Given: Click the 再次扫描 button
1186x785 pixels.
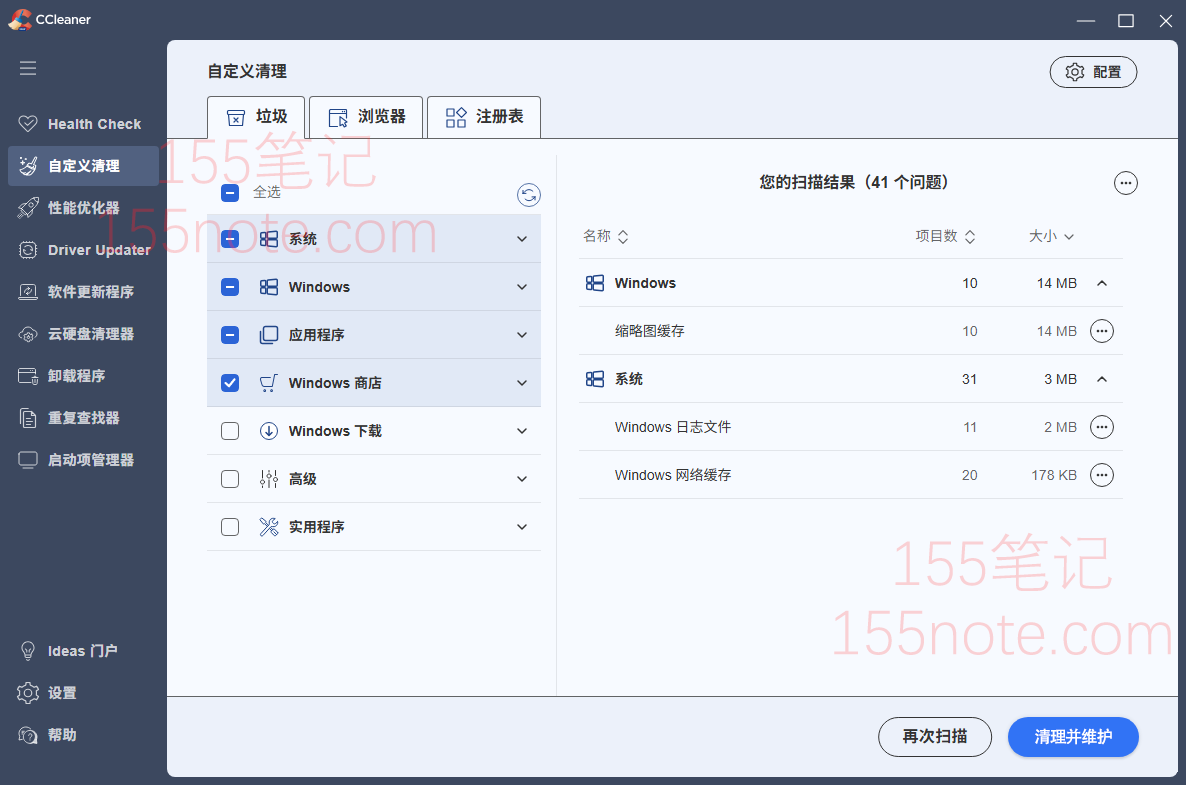Looking at the screenshot, I should [934, 737].
